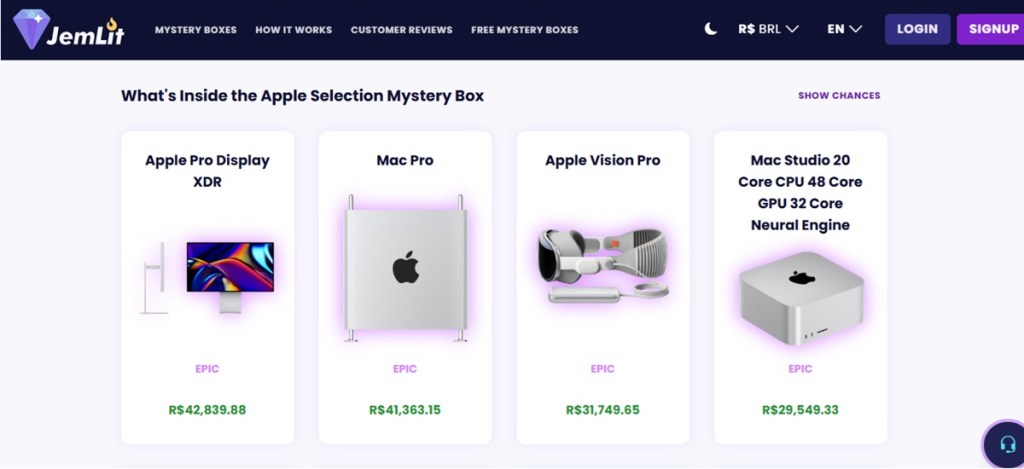Click the R$29,549.33 Mac Studio price

(x=801, y=410)
